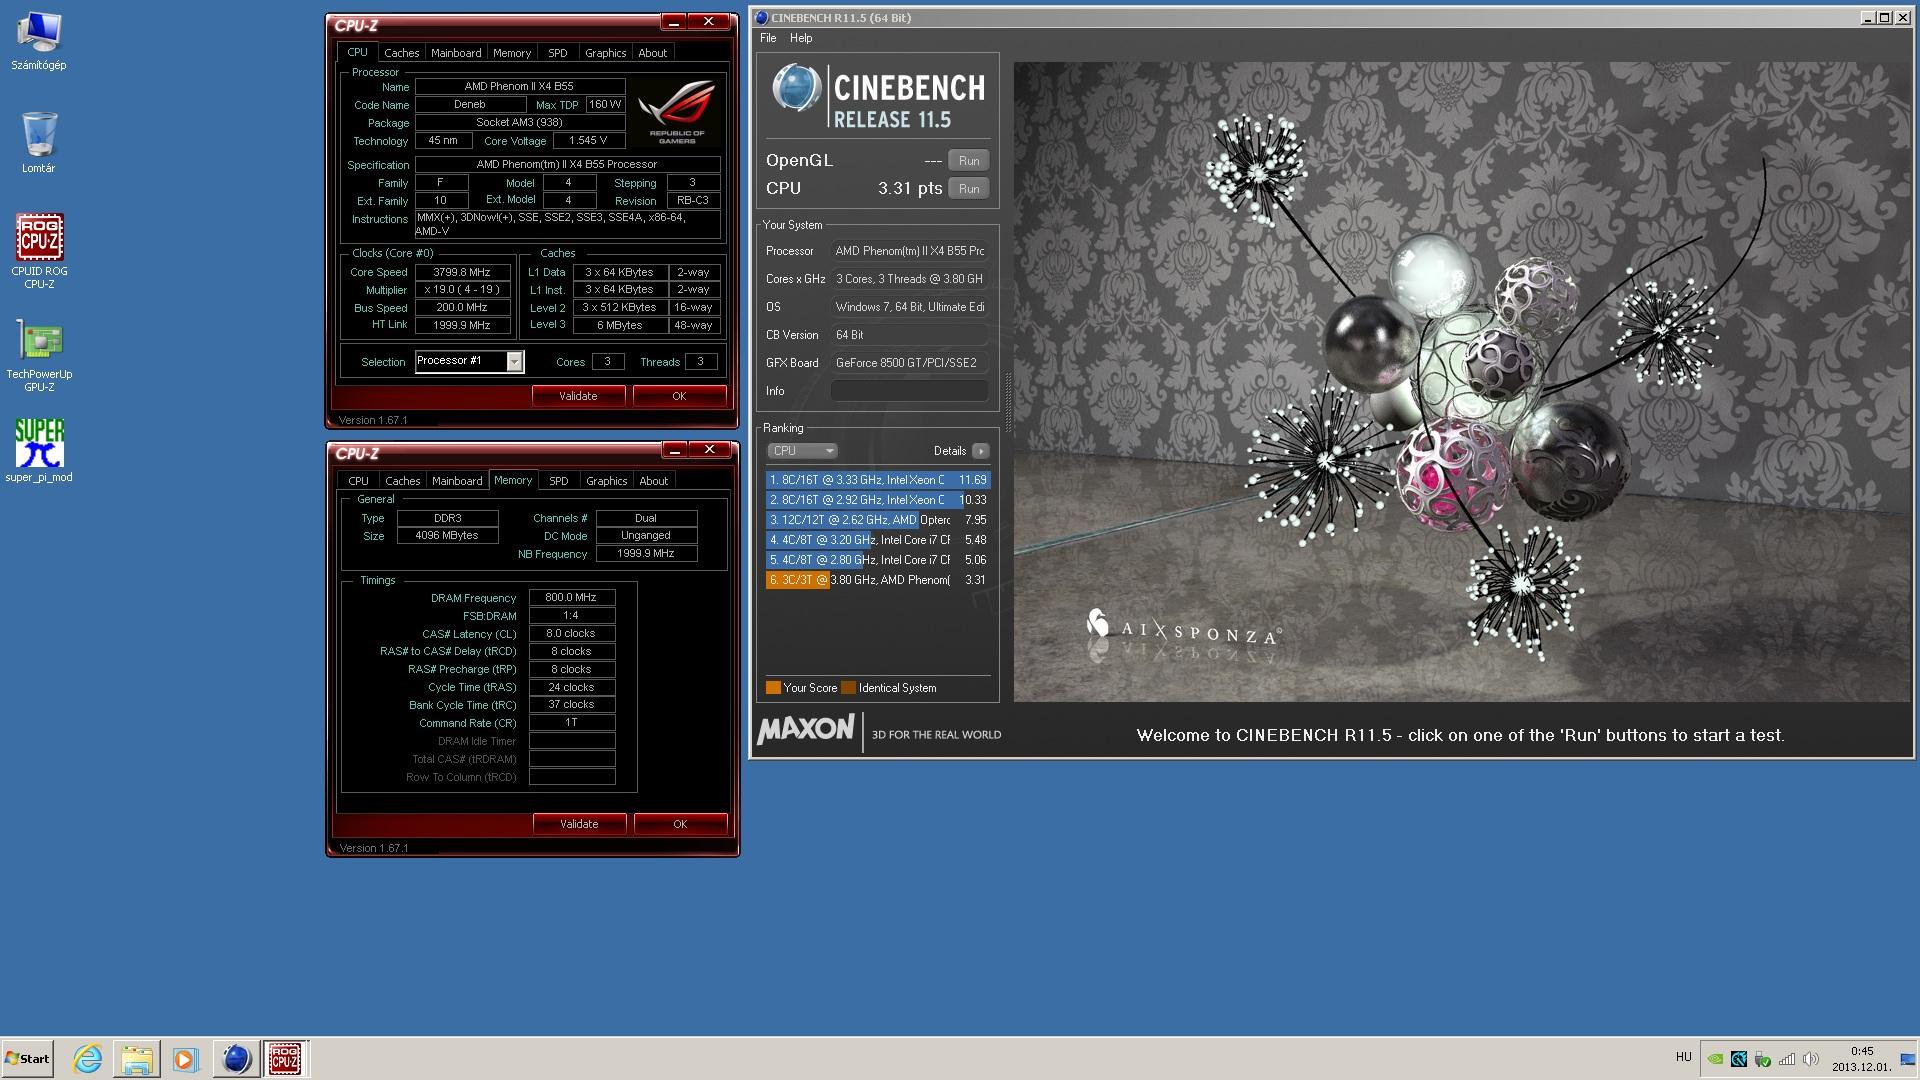Switch to ROG CPU-Z via its taskbar icon

tap(285, 1059)
